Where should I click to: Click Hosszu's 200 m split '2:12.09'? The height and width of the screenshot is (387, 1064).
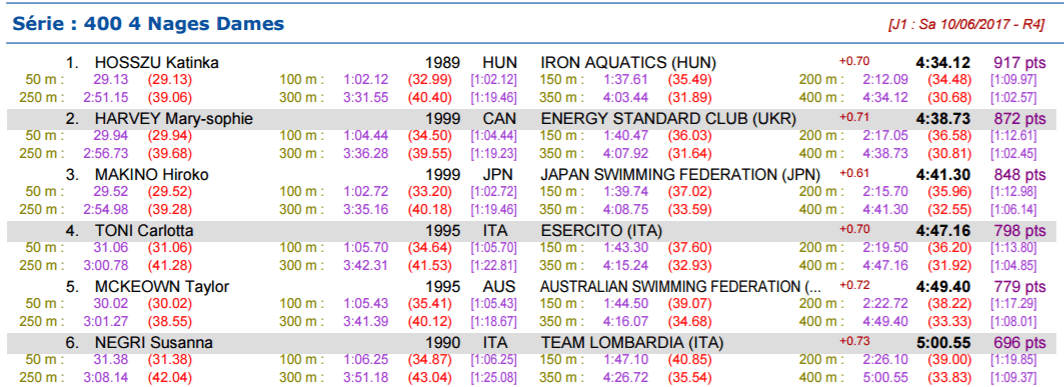click(886, 79)
